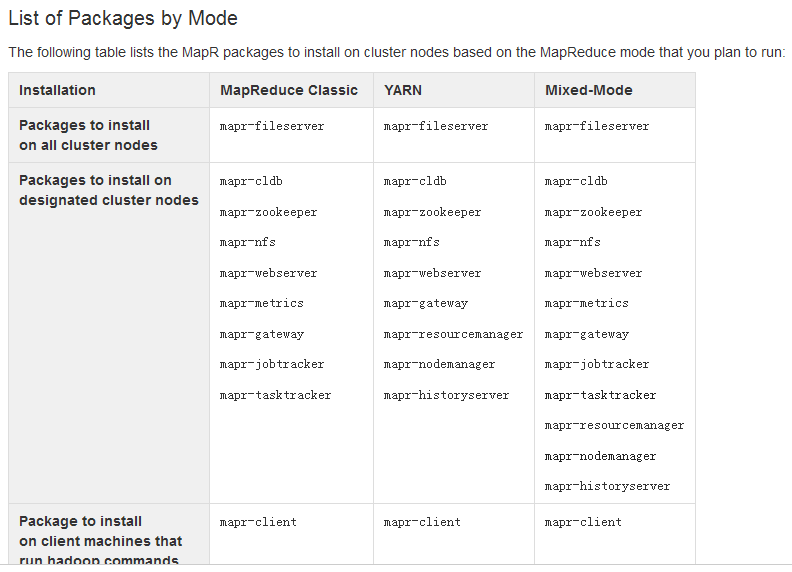Image resolution: width=792 pixels, height=572 pixels.
Task: Click mapr-tasktracker in Mixed-Mode column
Action: 600,395
